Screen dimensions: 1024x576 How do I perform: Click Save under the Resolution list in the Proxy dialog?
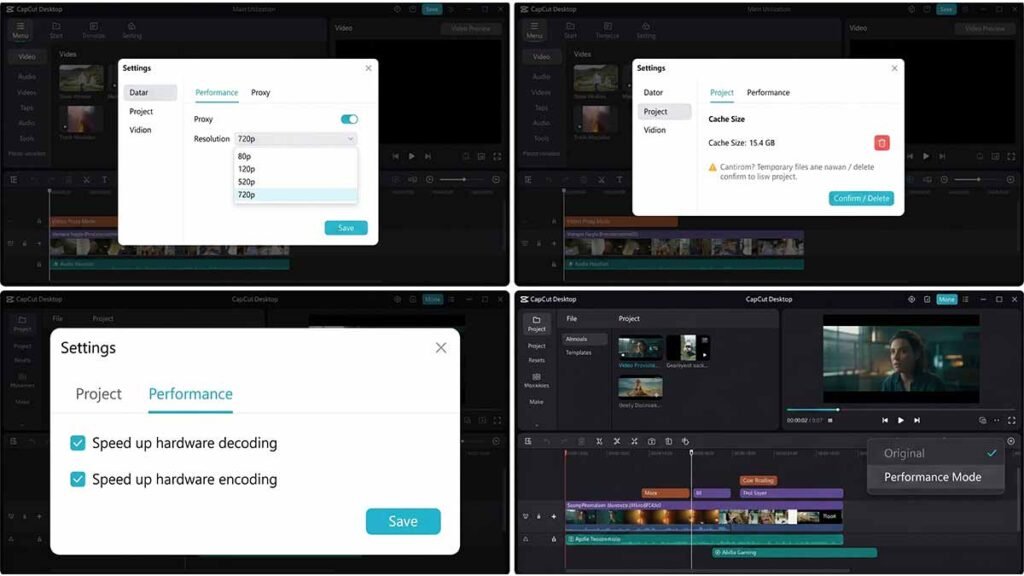346,228
